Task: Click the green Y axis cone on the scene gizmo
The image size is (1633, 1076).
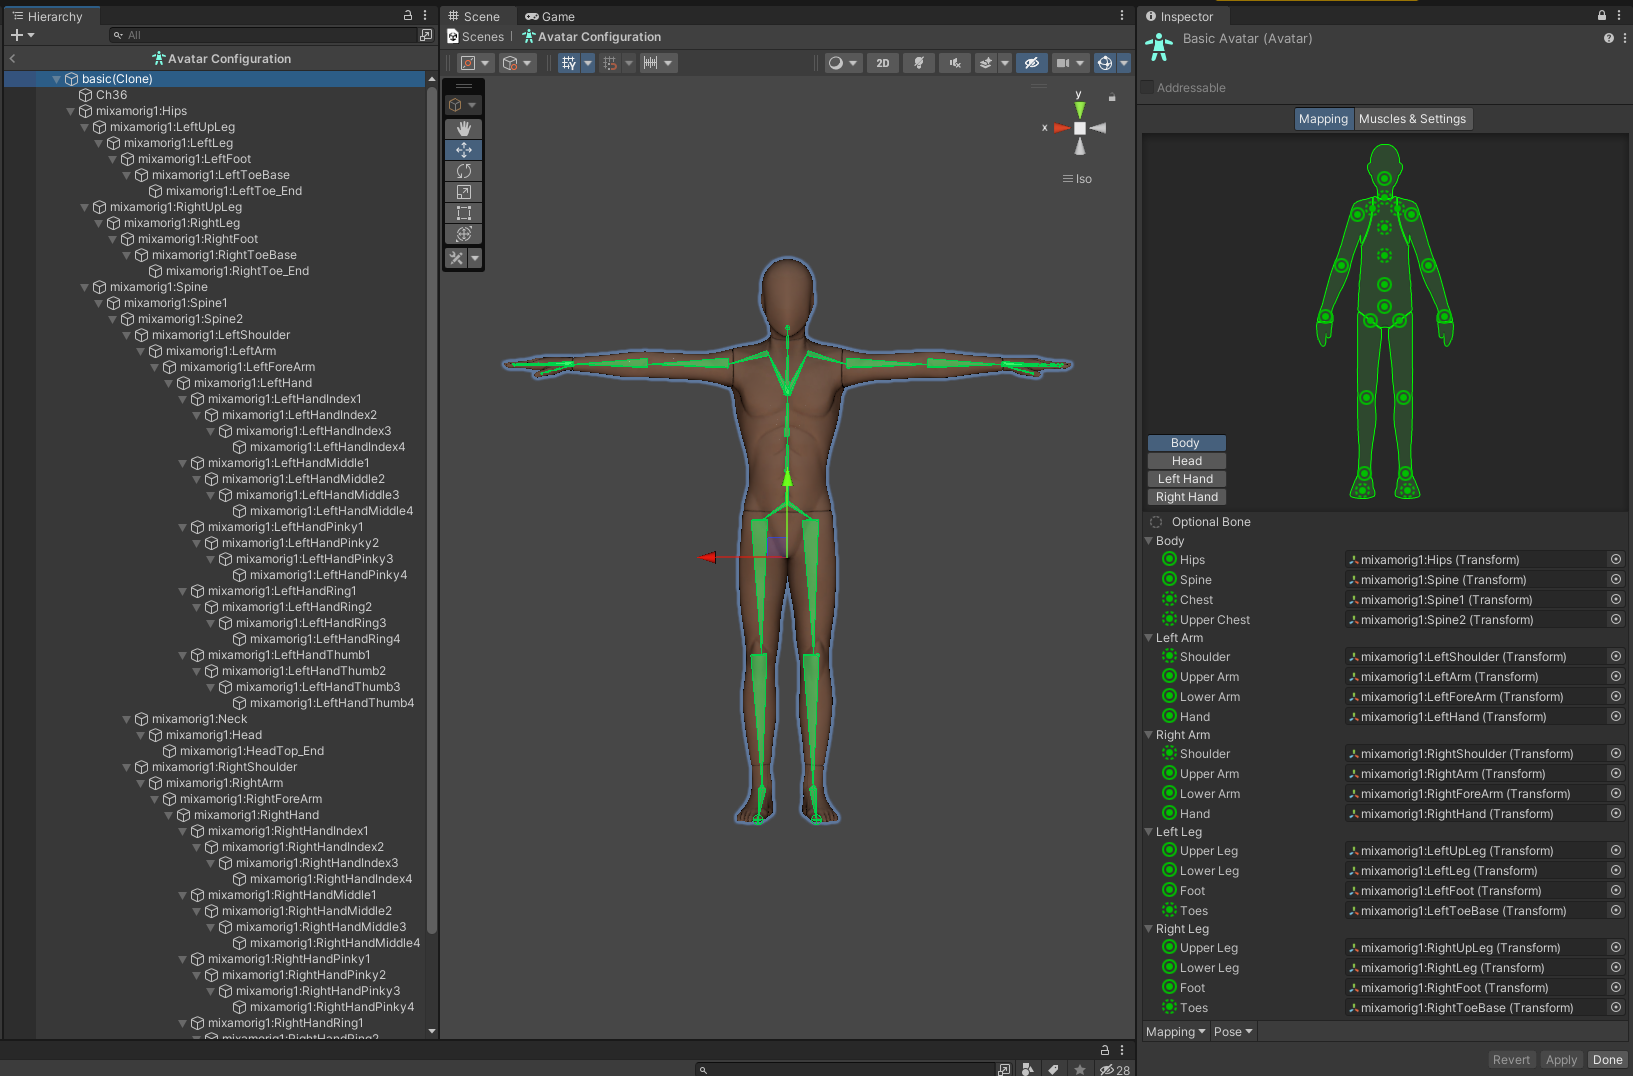Action: [x=1079, y=109]
